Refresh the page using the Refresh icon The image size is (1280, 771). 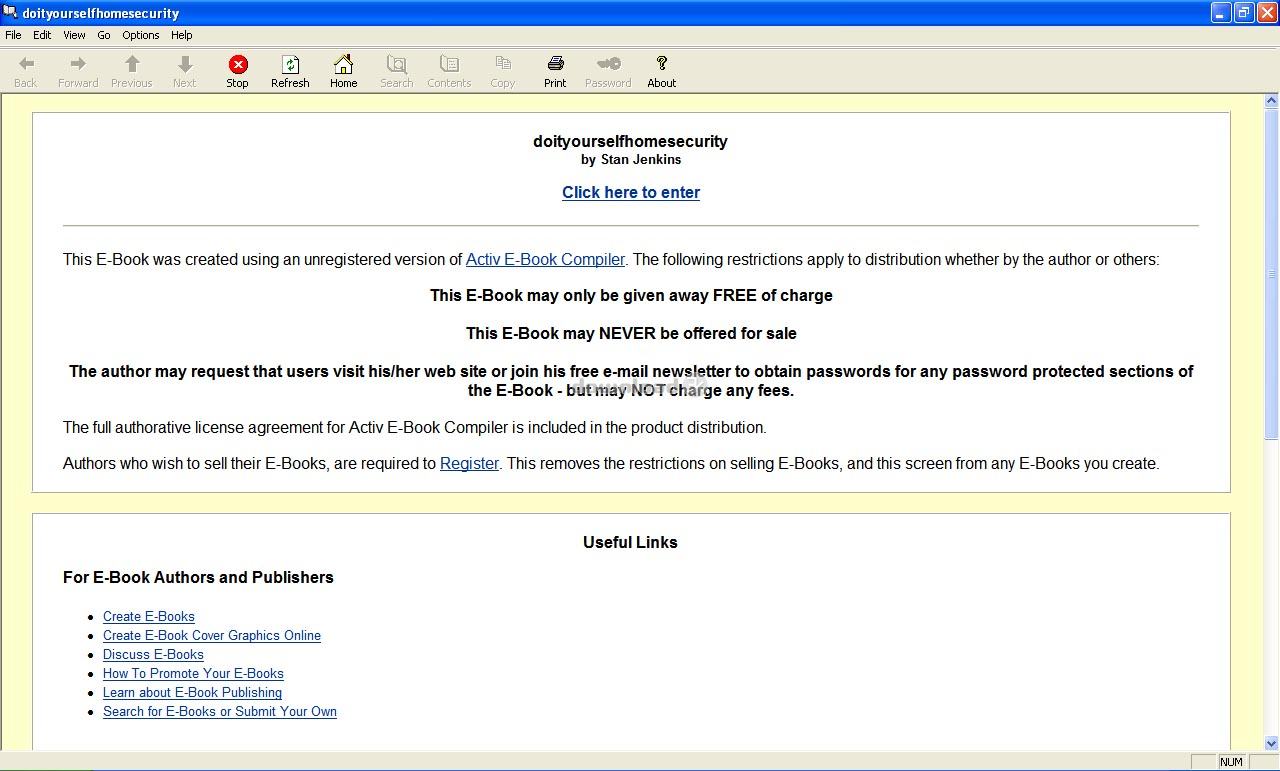coord(290,65)
